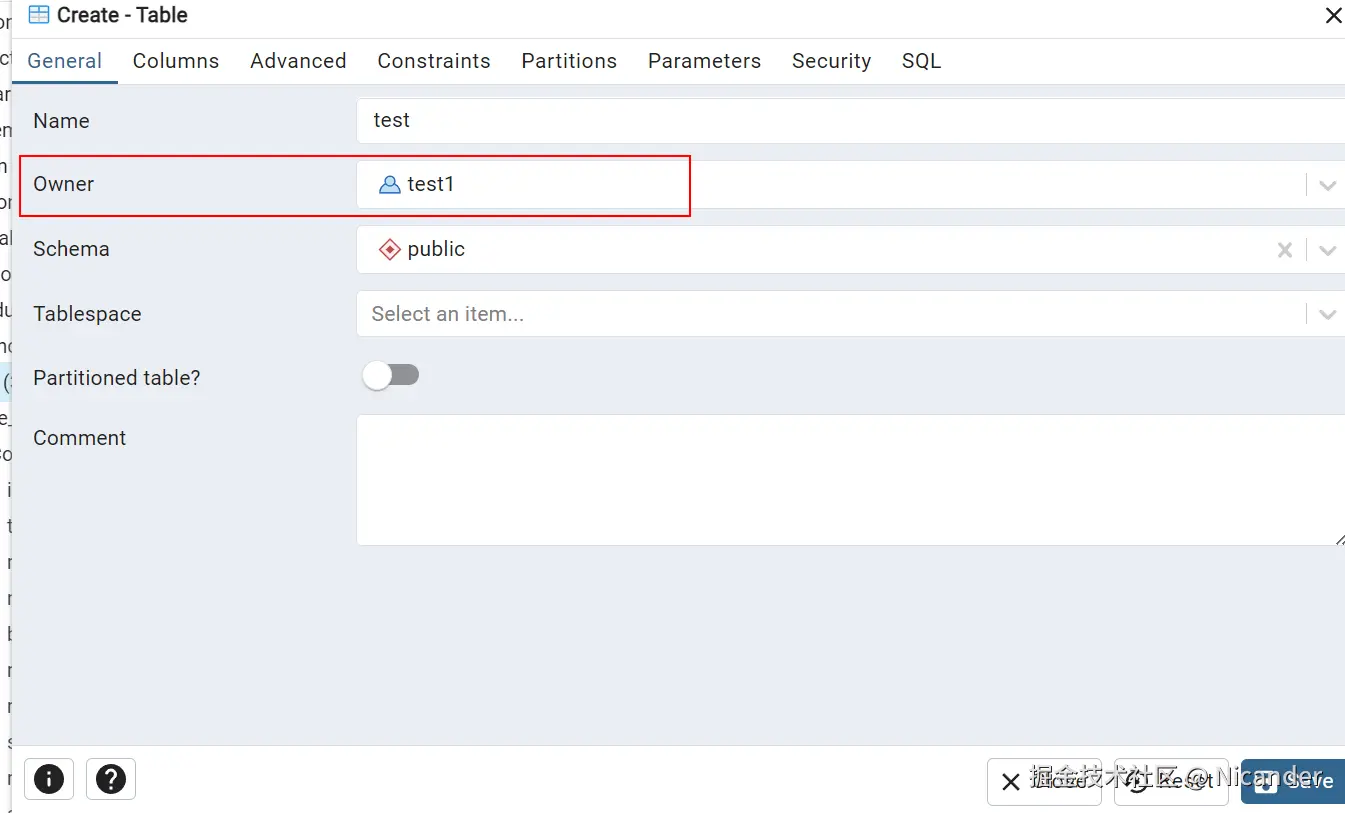Toggle the Partitioned table switch

(391, 376)
